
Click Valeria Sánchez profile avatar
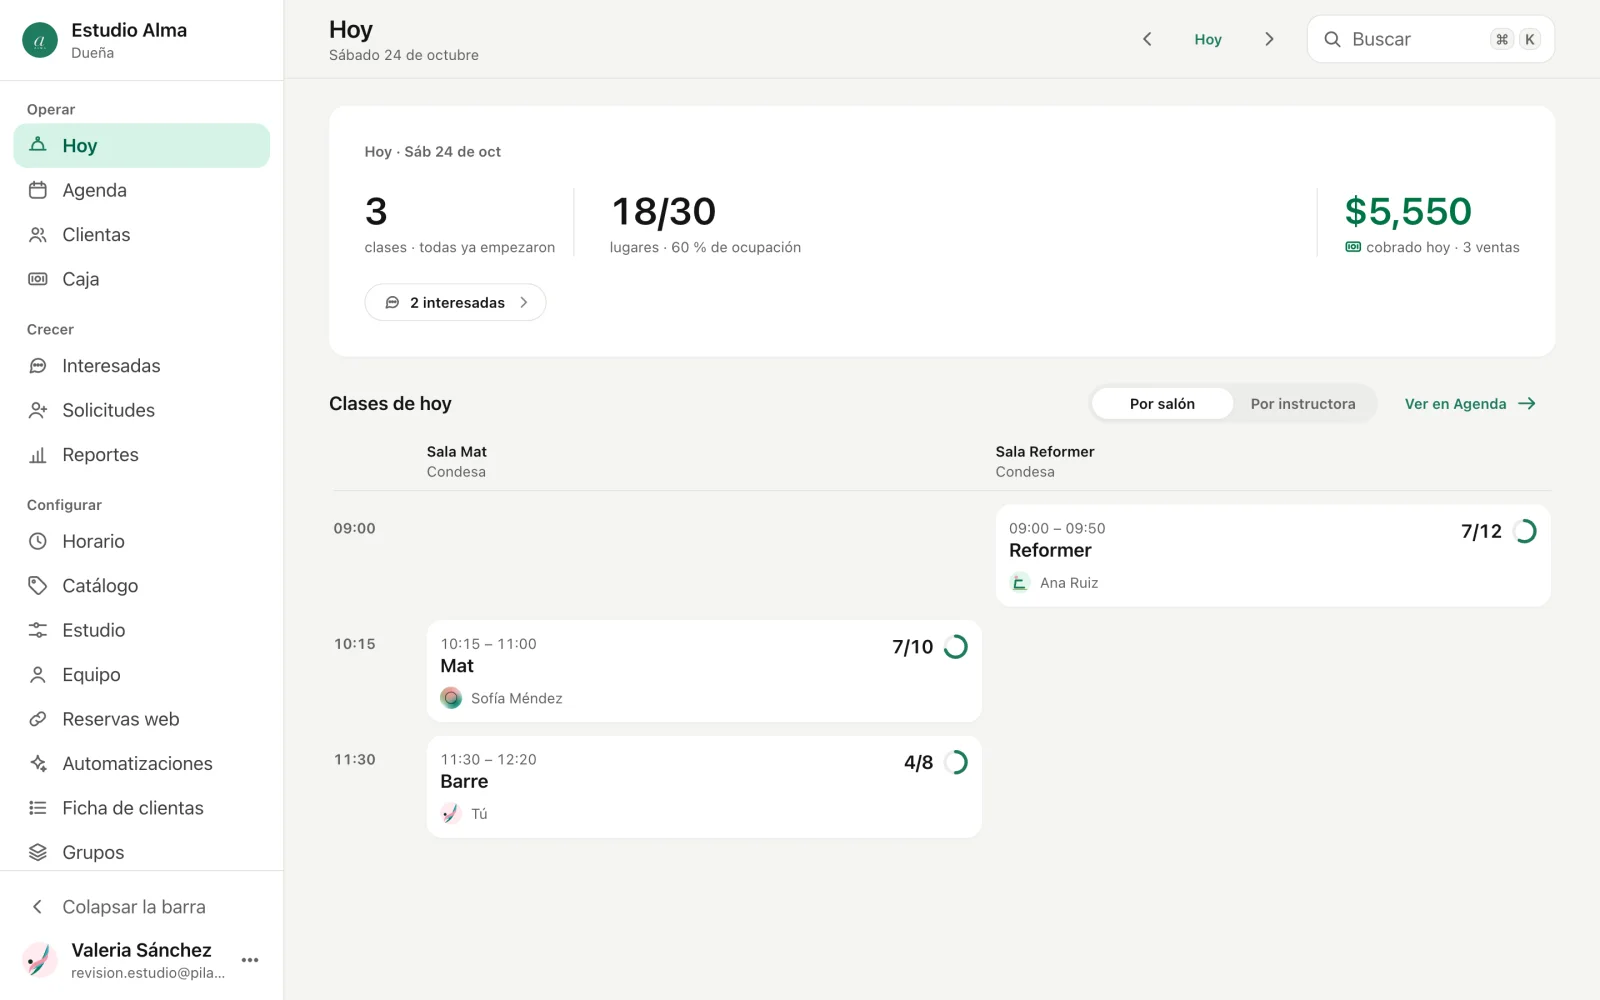[40, 960]
